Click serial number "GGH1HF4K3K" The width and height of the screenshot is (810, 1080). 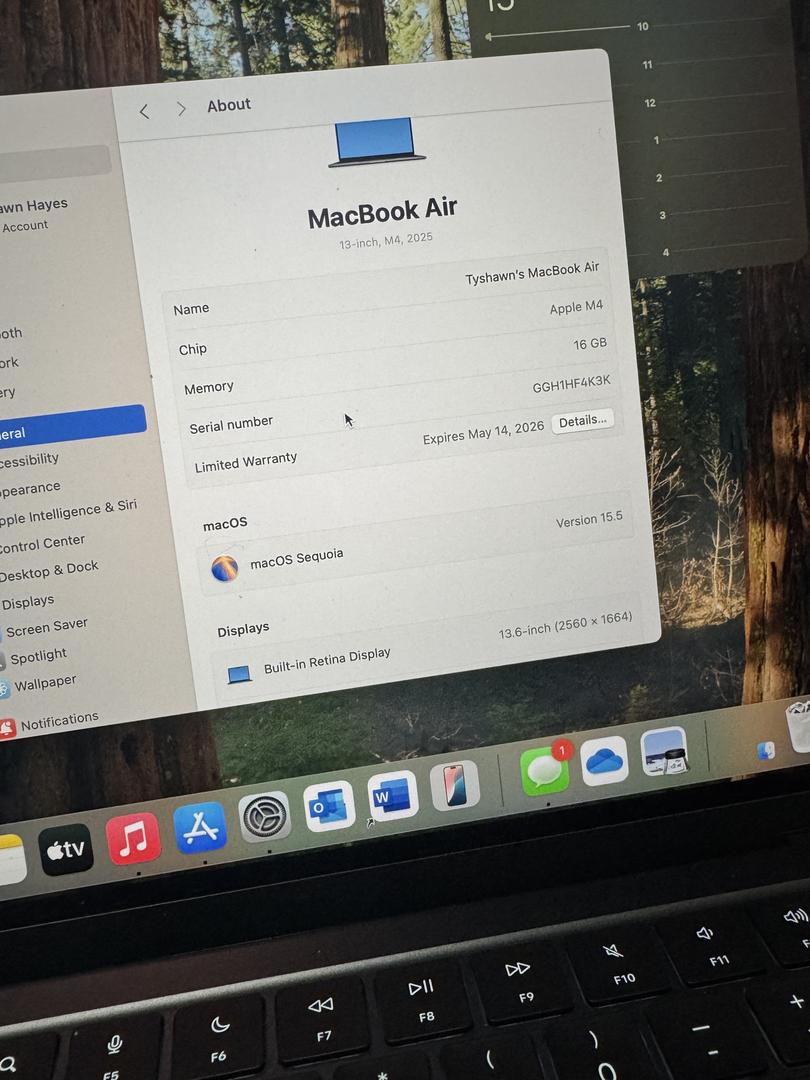(571, 384)
